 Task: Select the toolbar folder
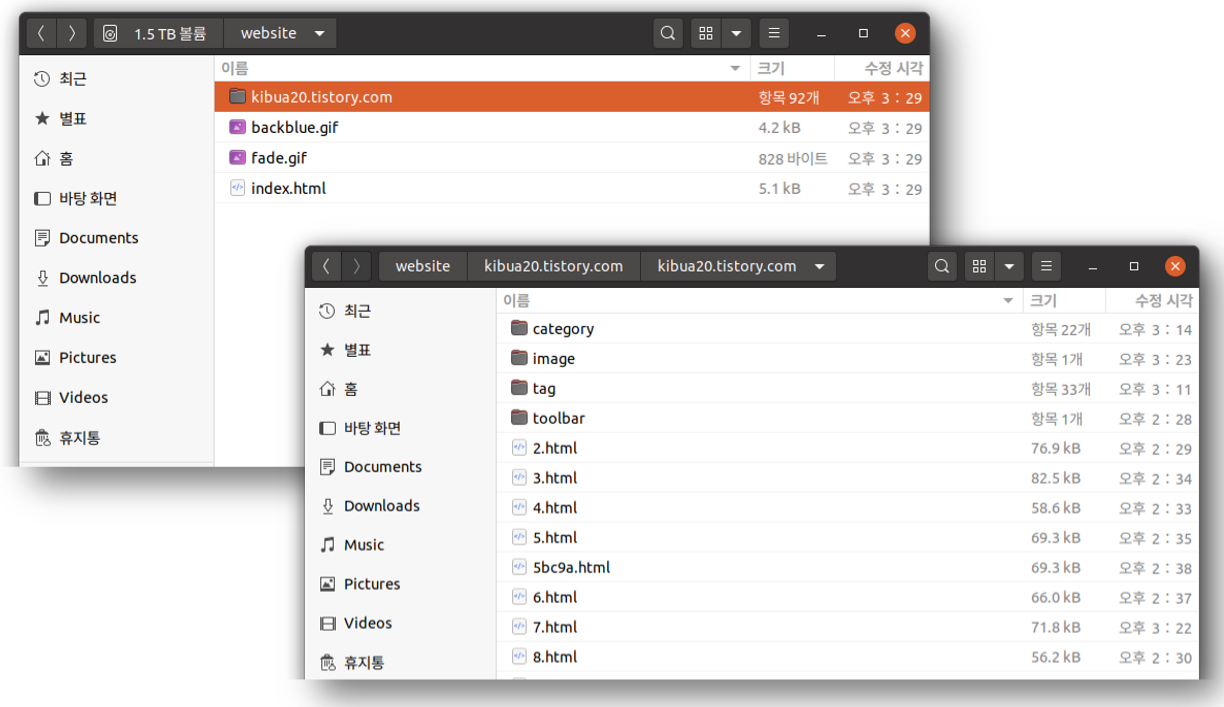point(848,418)
